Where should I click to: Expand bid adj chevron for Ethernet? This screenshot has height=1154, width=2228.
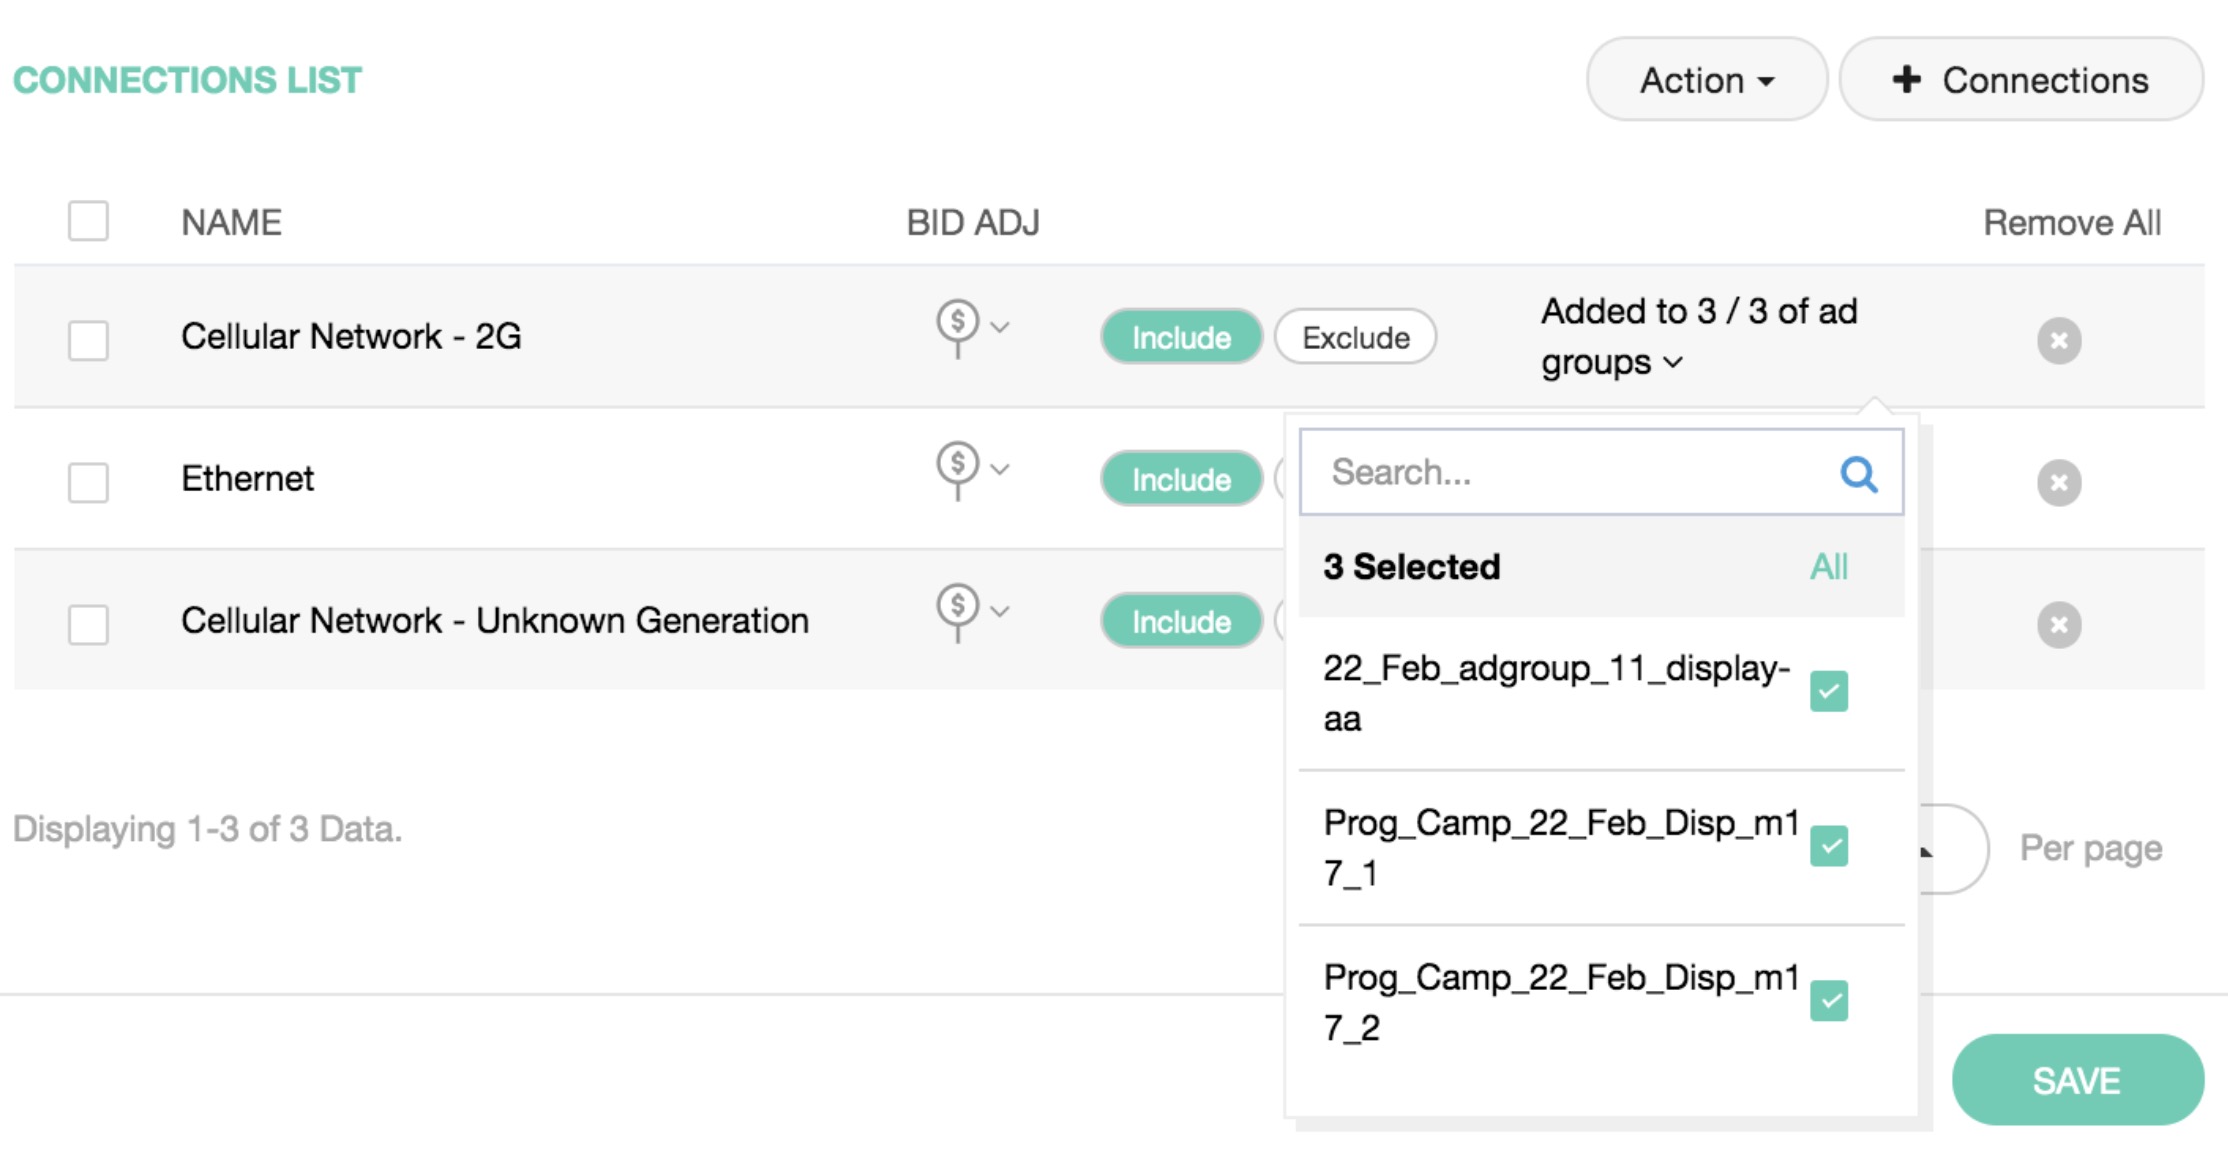(1000, 468)
